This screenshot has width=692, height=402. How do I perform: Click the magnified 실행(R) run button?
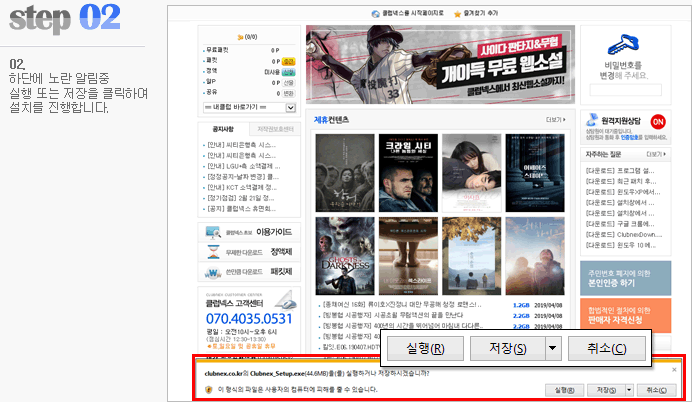click(x=425, y=349)
